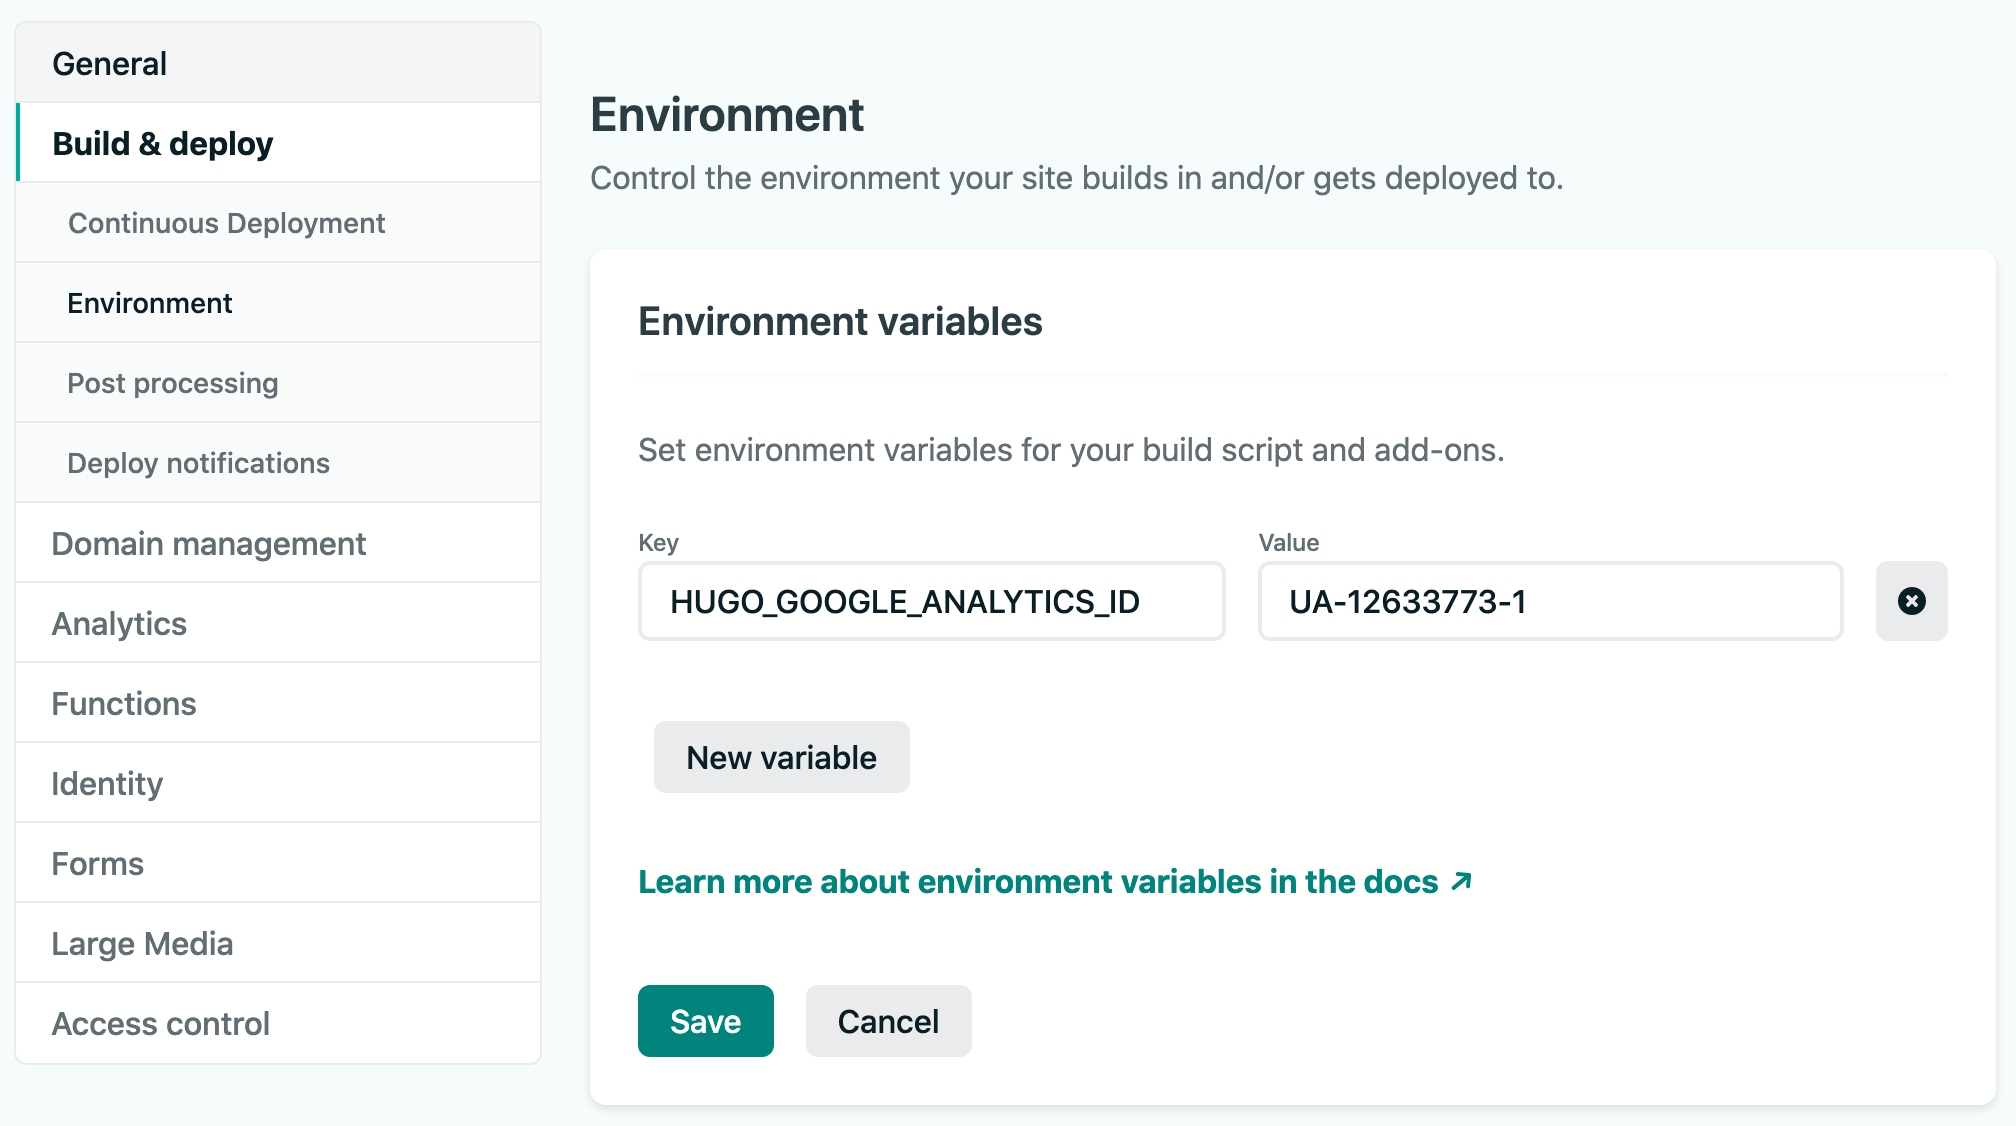This screenshot has height=1126, width=2016.
Task: Click the New variable button
Action: tap(781, 756)
